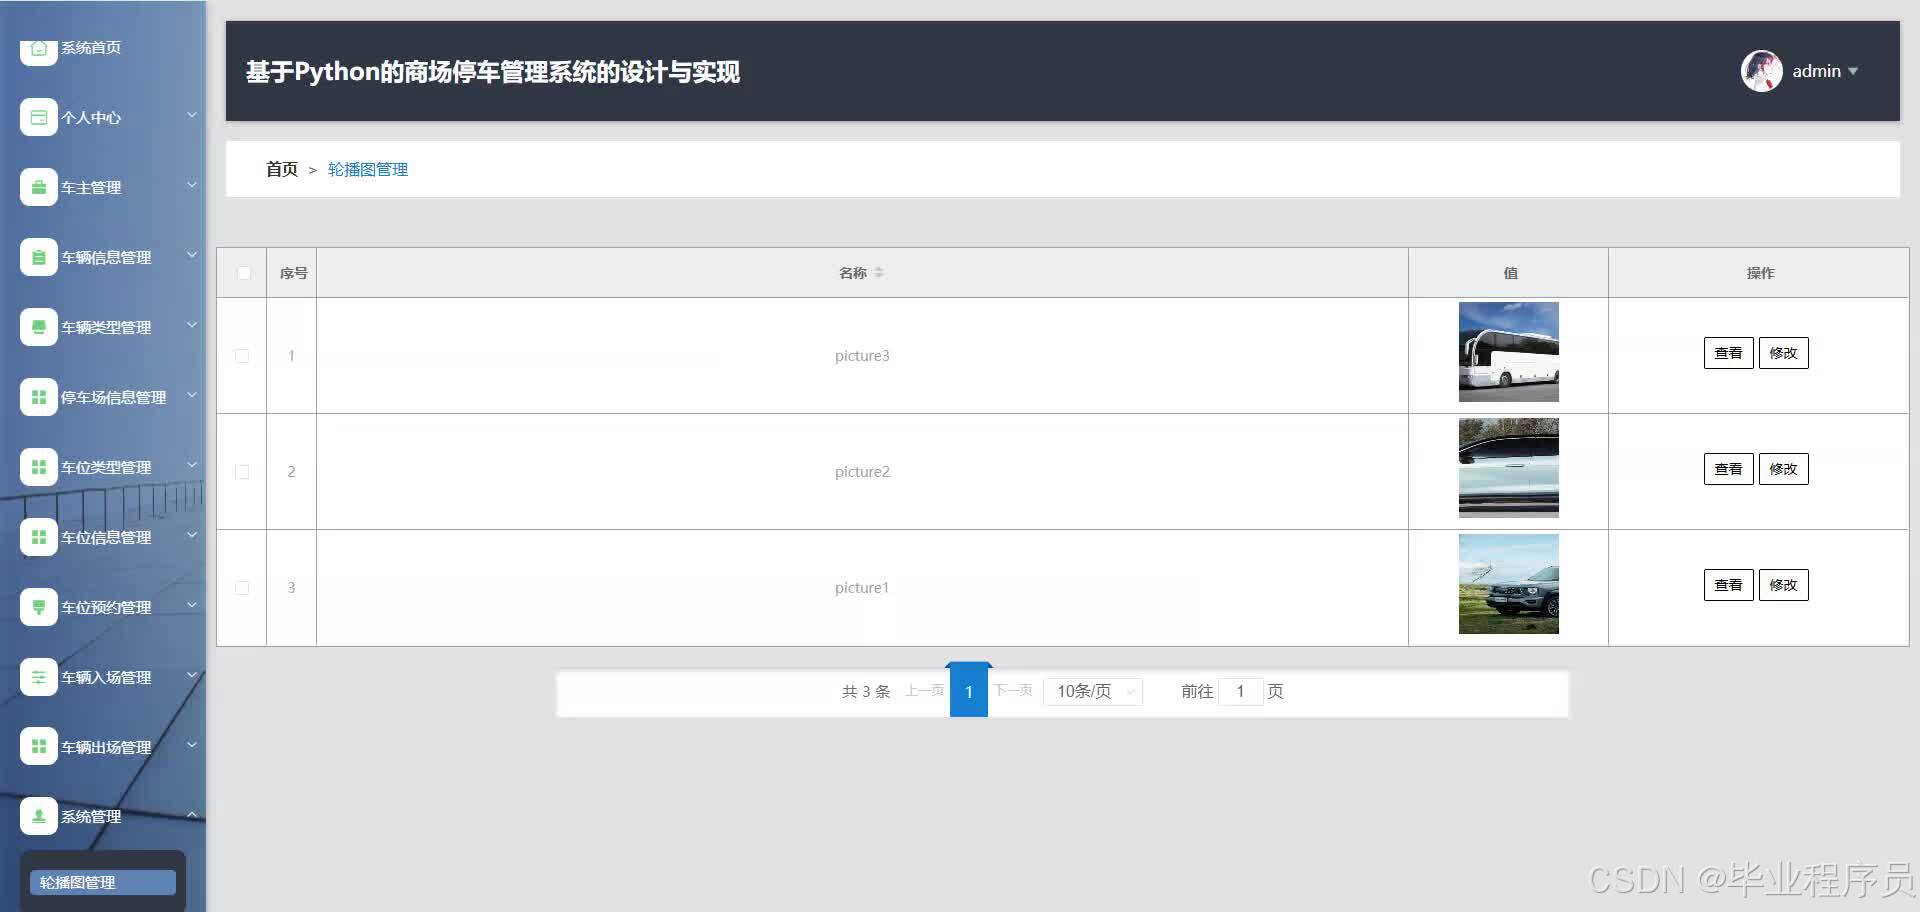The height and width of the screenshot is (912, 1920).
Task: Check the box for row picture3
Action: pos(242,356)
